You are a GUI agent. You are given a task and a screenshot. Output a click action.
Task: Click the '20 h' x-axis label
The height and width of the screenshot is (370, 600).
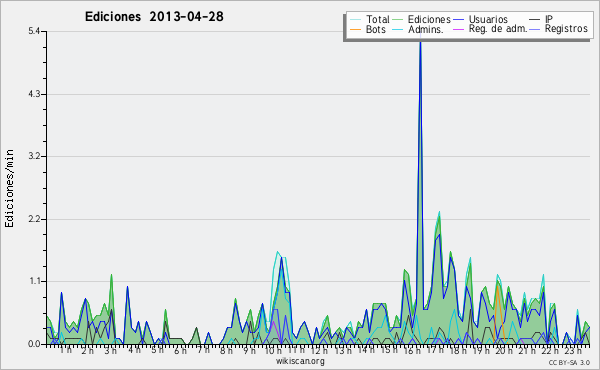(504, 350)
